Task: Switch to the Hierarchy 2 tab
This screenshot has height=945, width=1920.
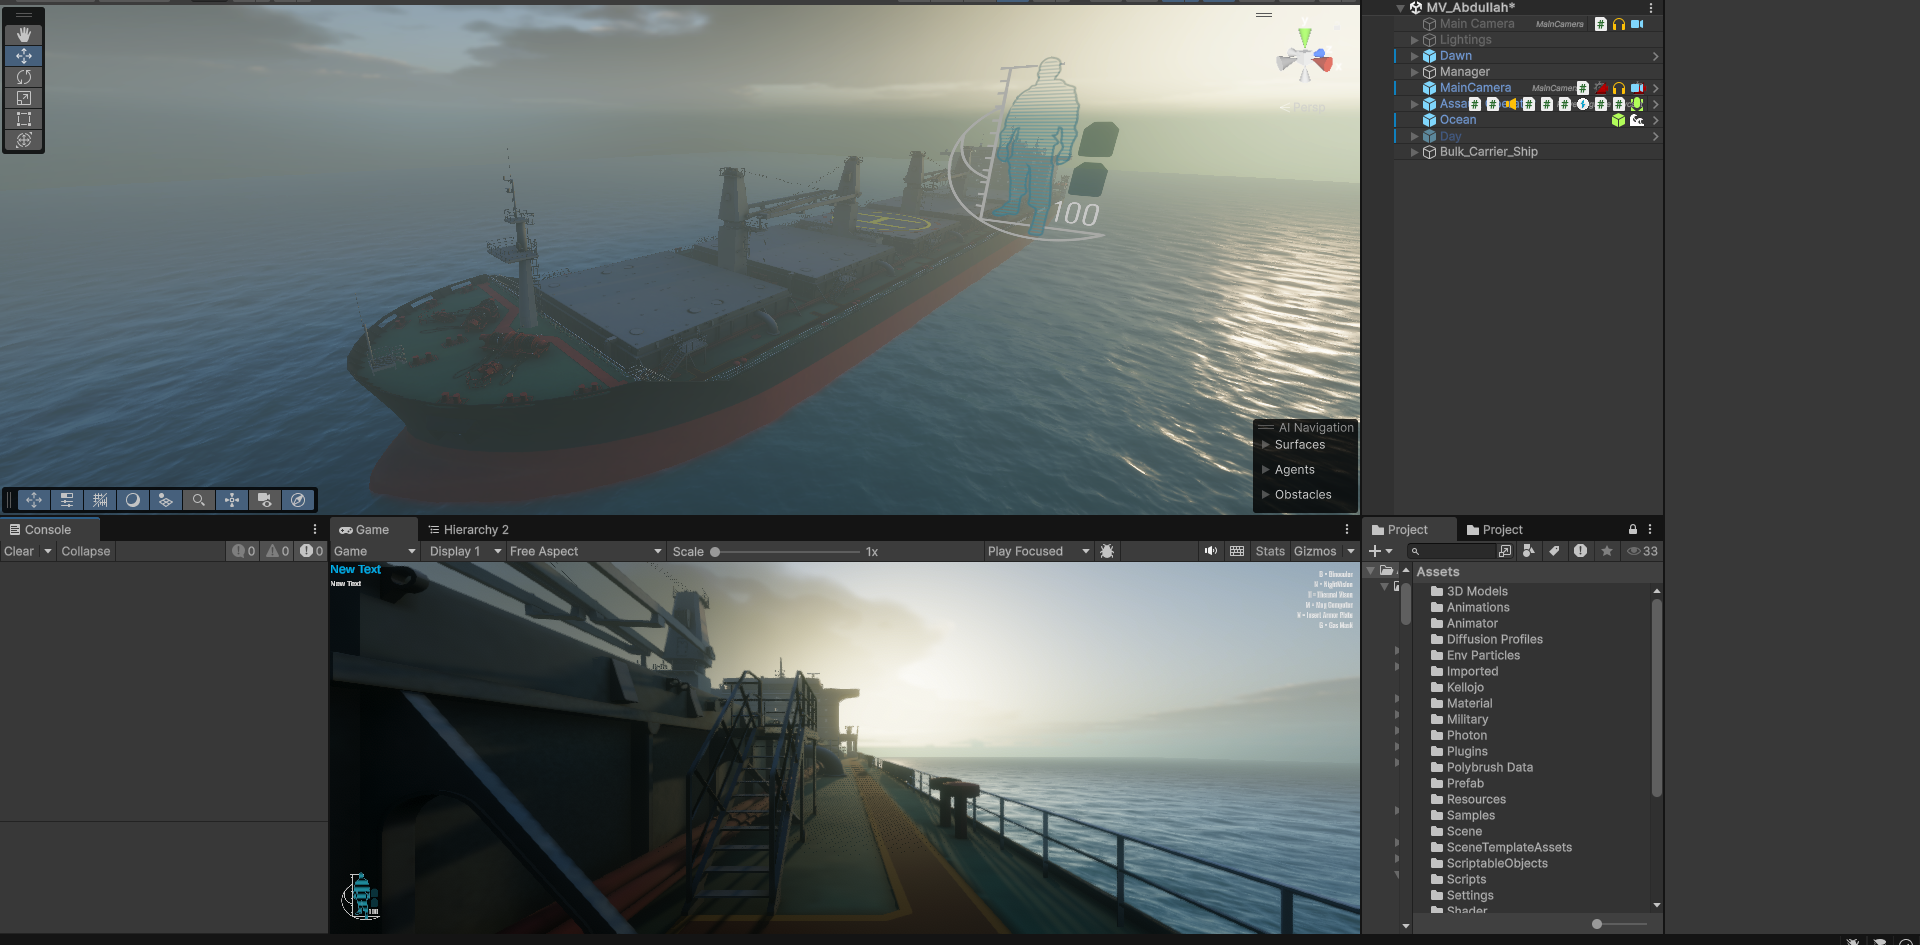Action: [469, 530]
